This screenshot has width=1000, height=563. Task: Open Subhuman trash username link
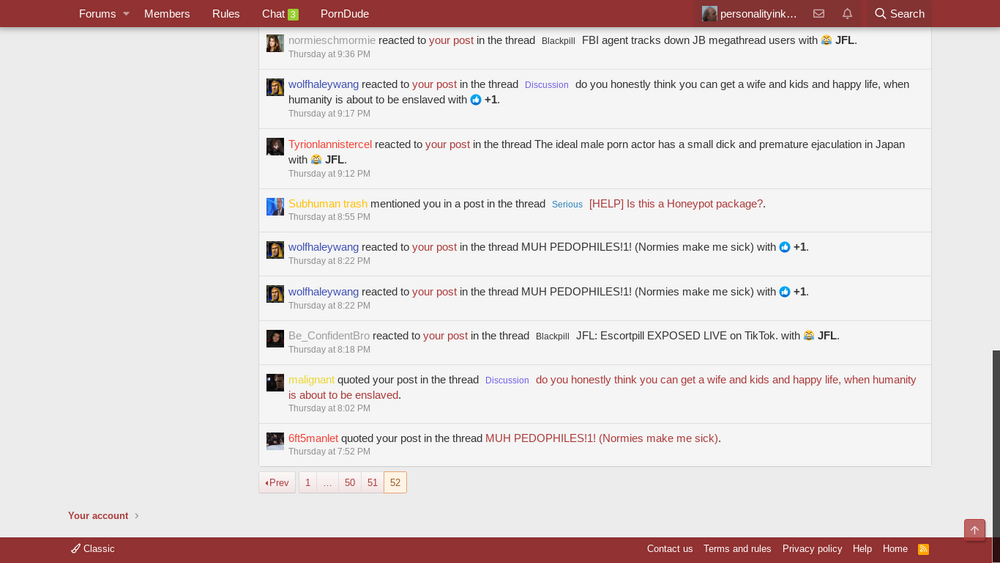[x=328, y=203]
